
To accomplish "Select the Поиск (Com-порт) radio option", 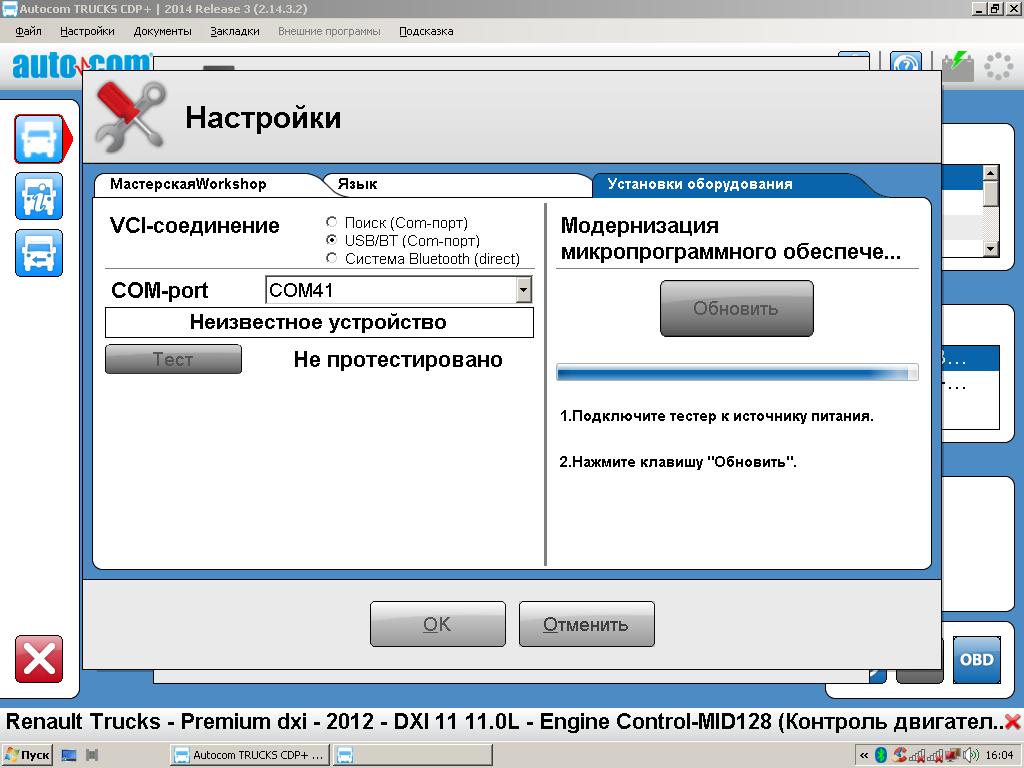I will coord(331,222).
